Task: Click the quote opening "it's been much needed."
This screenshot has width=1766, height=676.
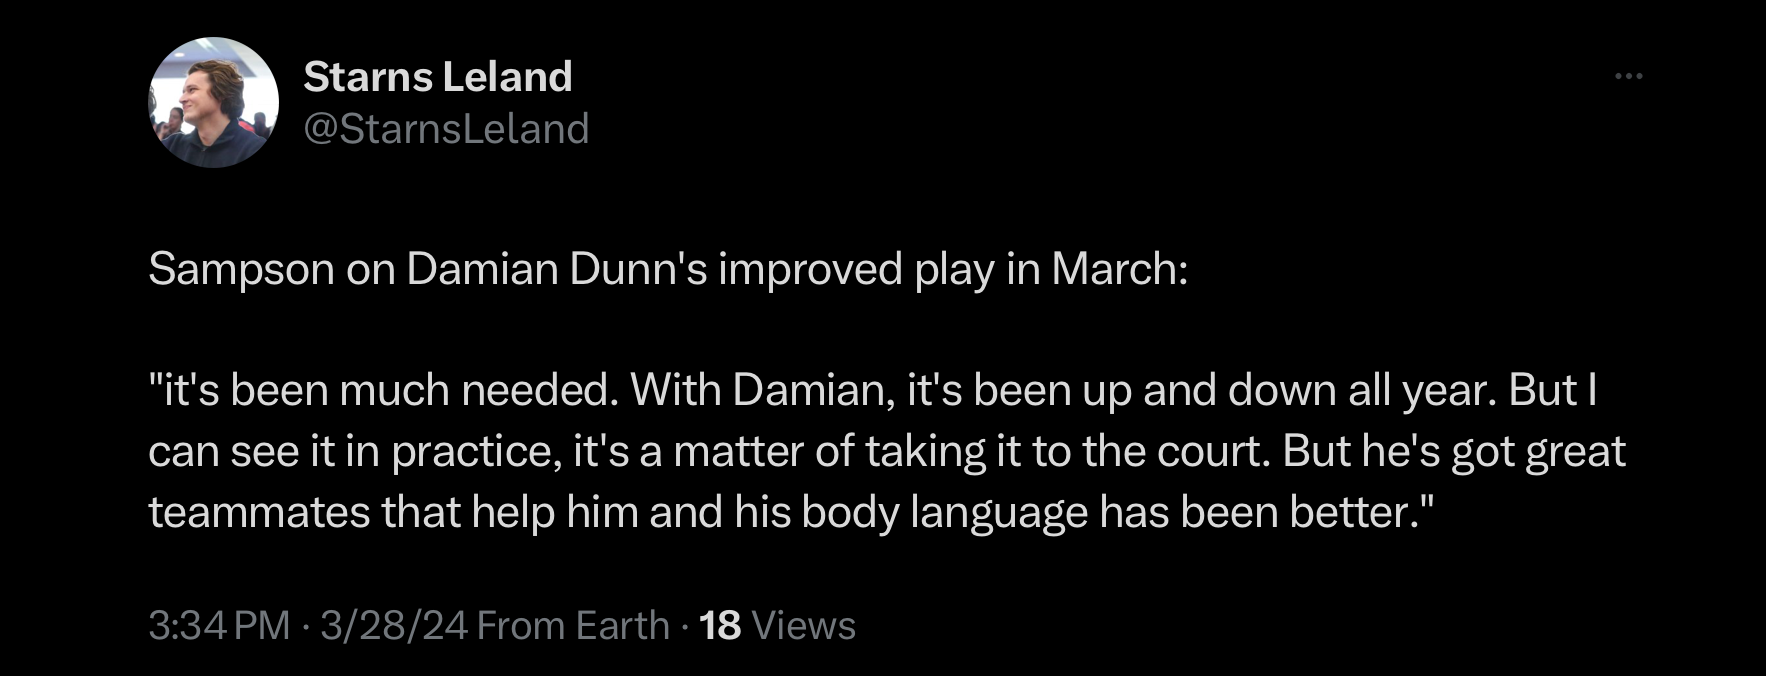Action: pos(382,390)
